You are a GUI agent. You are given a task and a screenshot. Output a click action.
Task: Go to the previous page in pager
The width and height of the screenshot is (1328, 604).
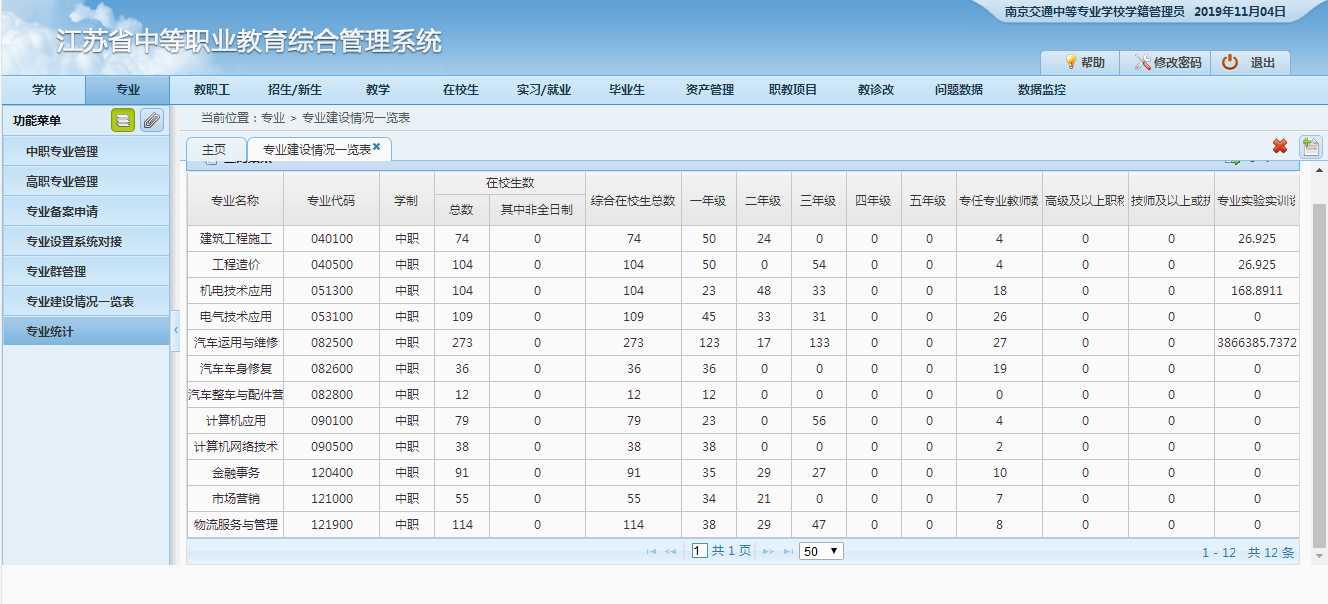point(671,551)
